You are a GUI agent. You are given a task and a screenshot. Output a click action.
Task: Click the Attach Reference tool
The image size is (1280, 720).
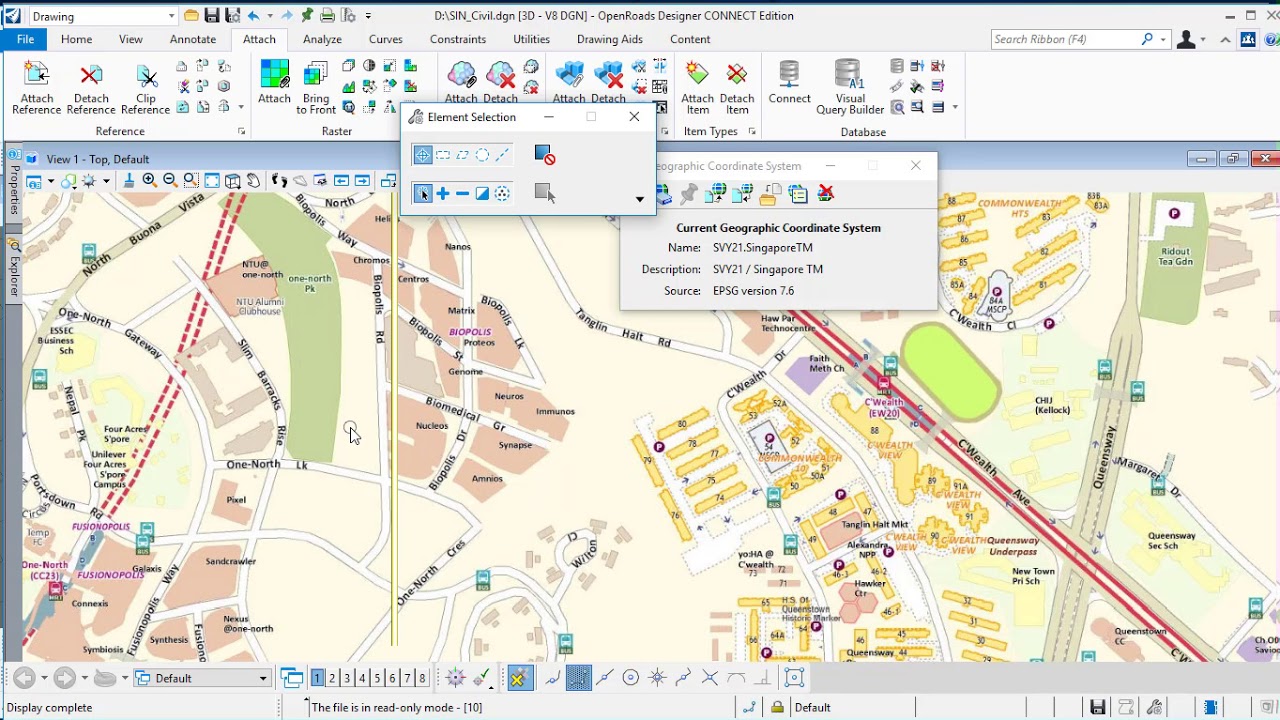(x=36, y=87)
